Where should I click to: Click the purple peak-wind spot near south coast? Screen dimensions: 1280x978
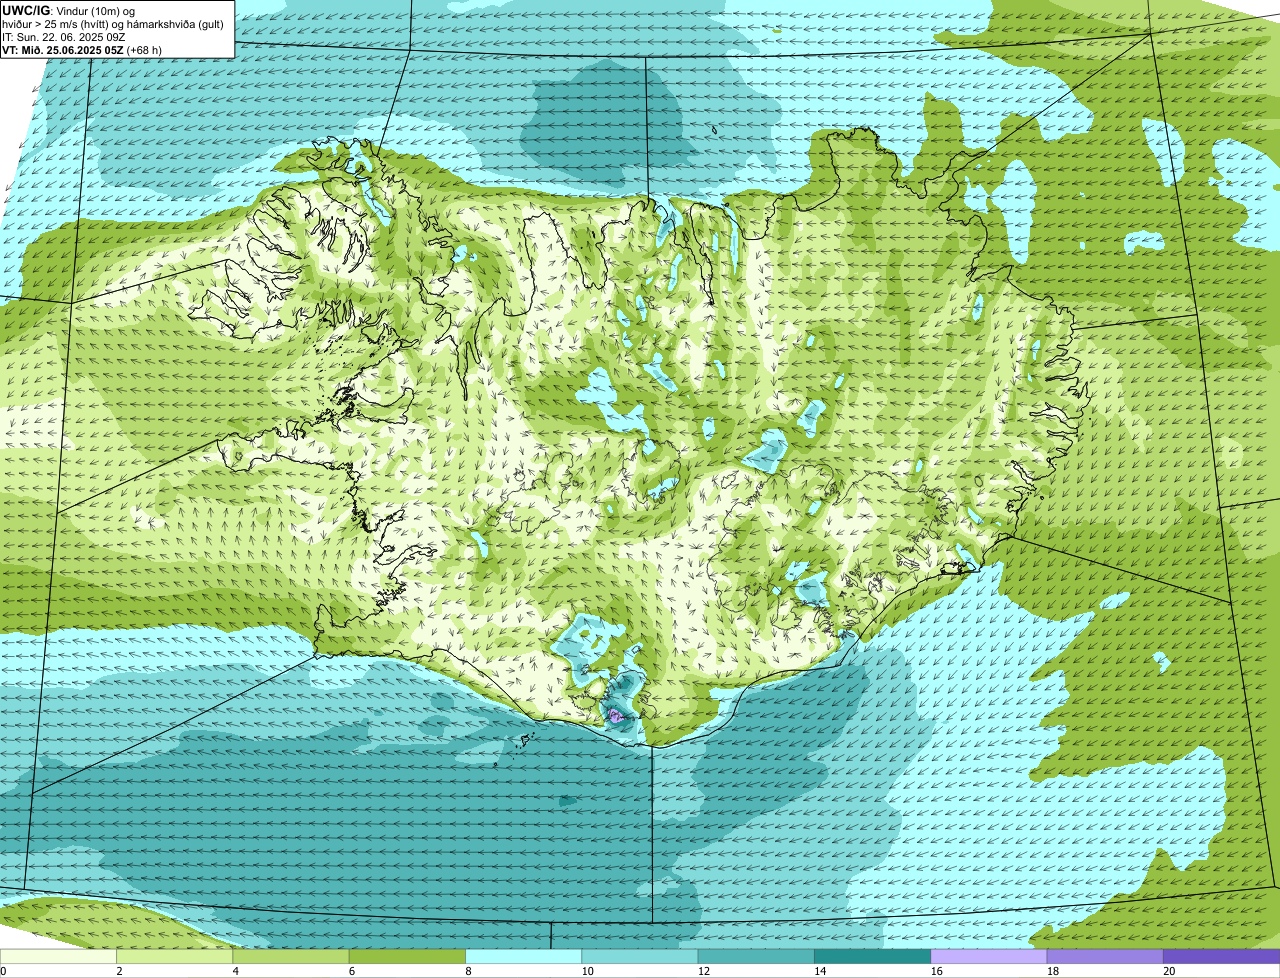coord(616,715)
